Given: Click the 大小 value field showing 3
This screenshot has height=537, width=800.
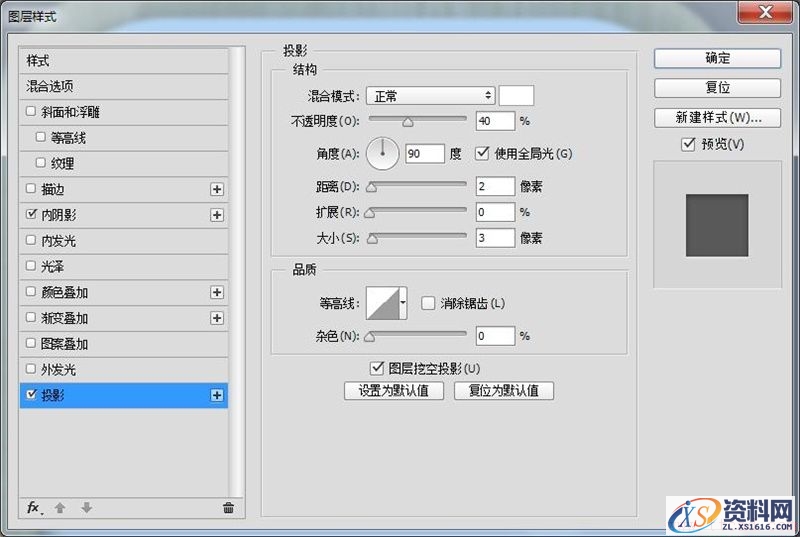Looking at the screenshot, I should [x=495, y=238].
